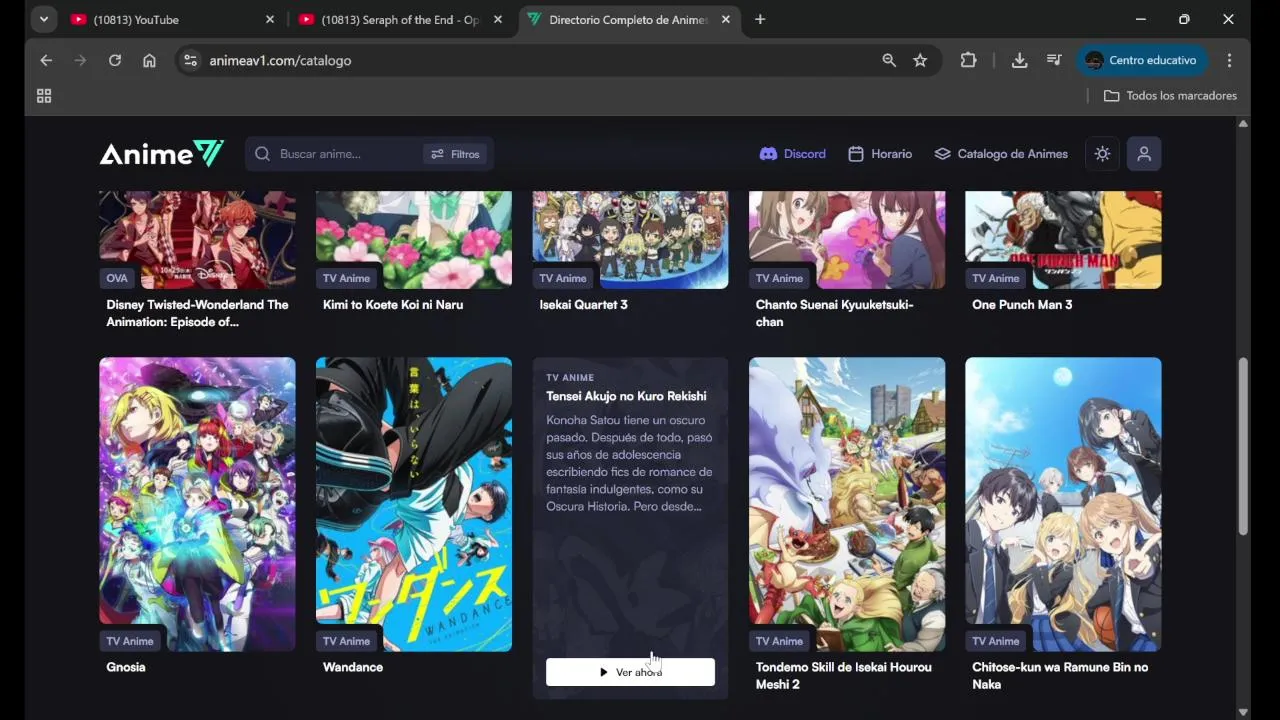This screenshot has height=720, width=1280.
Task: Open the Discord link
Action: tap(792, 154)
